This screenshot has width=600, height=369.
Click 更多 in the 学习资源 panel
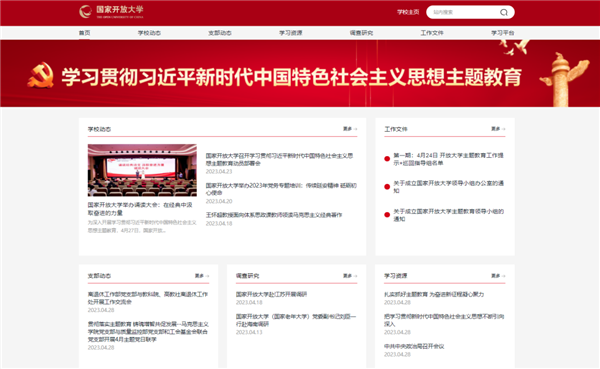(x=498, y=276)
